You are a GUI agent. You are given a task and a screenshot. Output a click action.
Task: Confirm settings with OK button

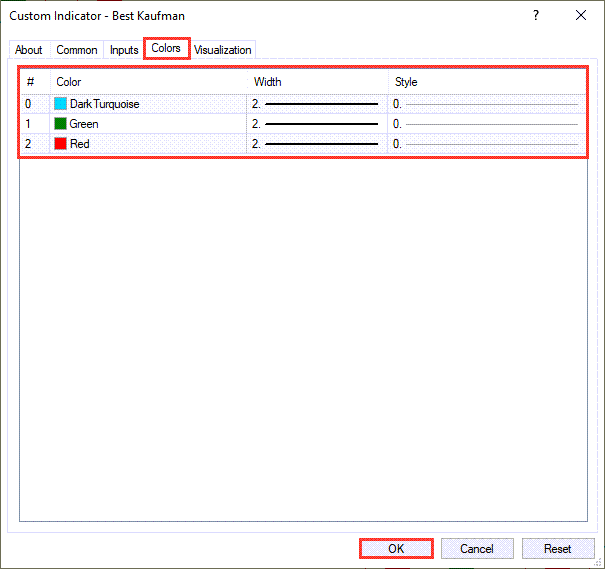pos(396,549)
